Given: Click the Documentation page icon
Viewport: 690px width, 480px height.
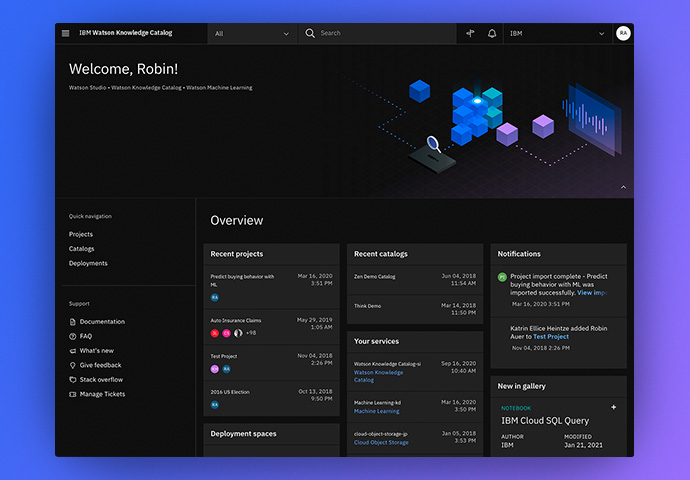Looking at the screenshot, I should (x=73, y=322).
